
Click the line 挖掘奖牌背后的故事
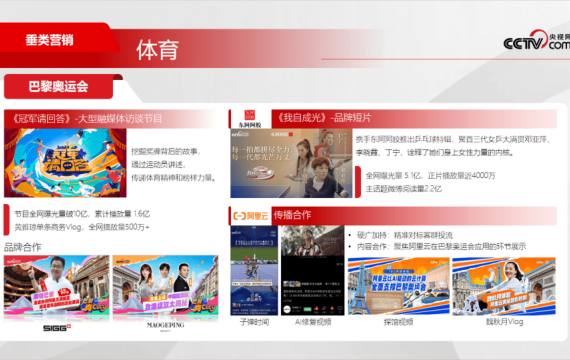click(x=166, y=151)
